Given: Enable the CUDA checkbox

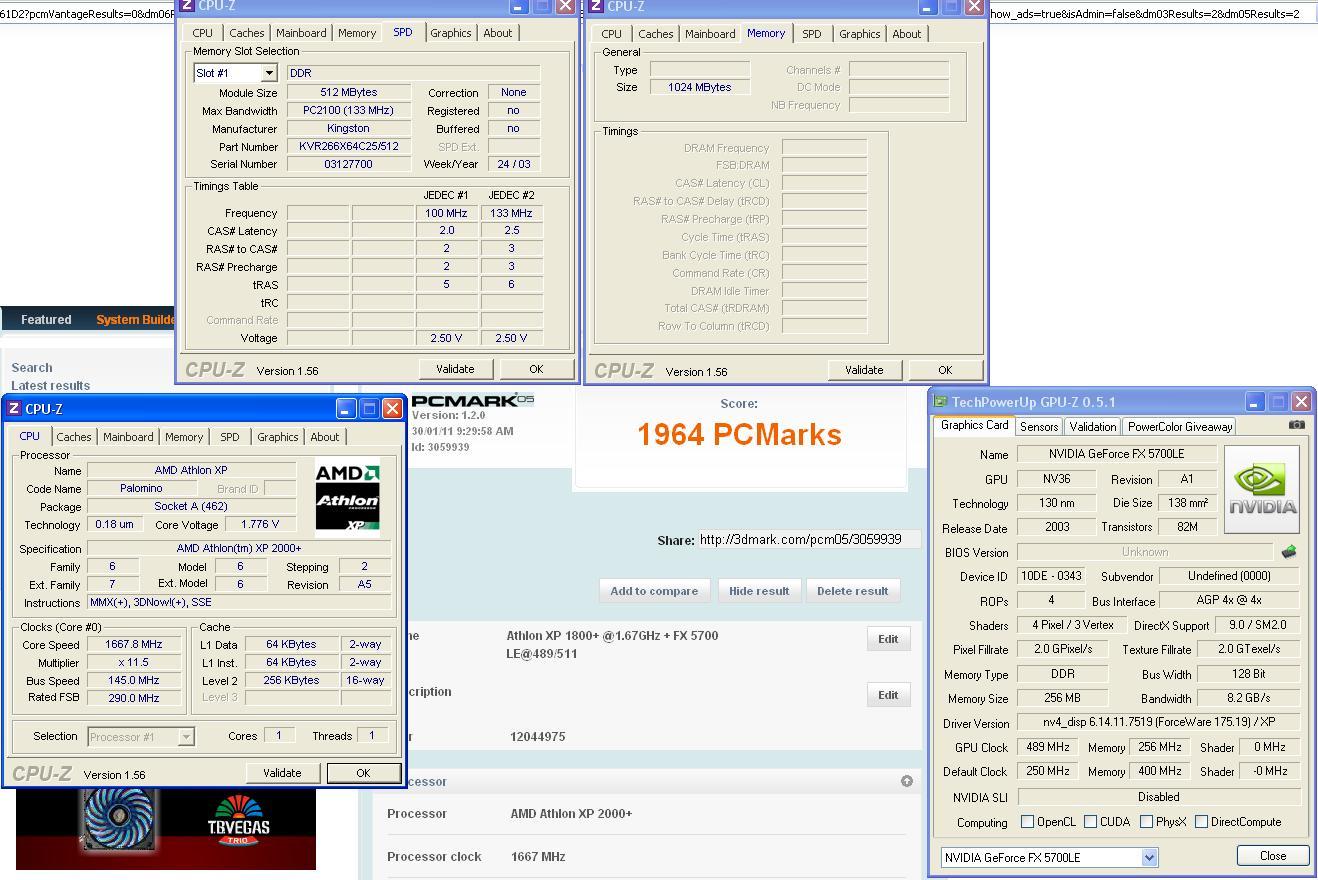Looking at the screenshot, I should 1090,821.
